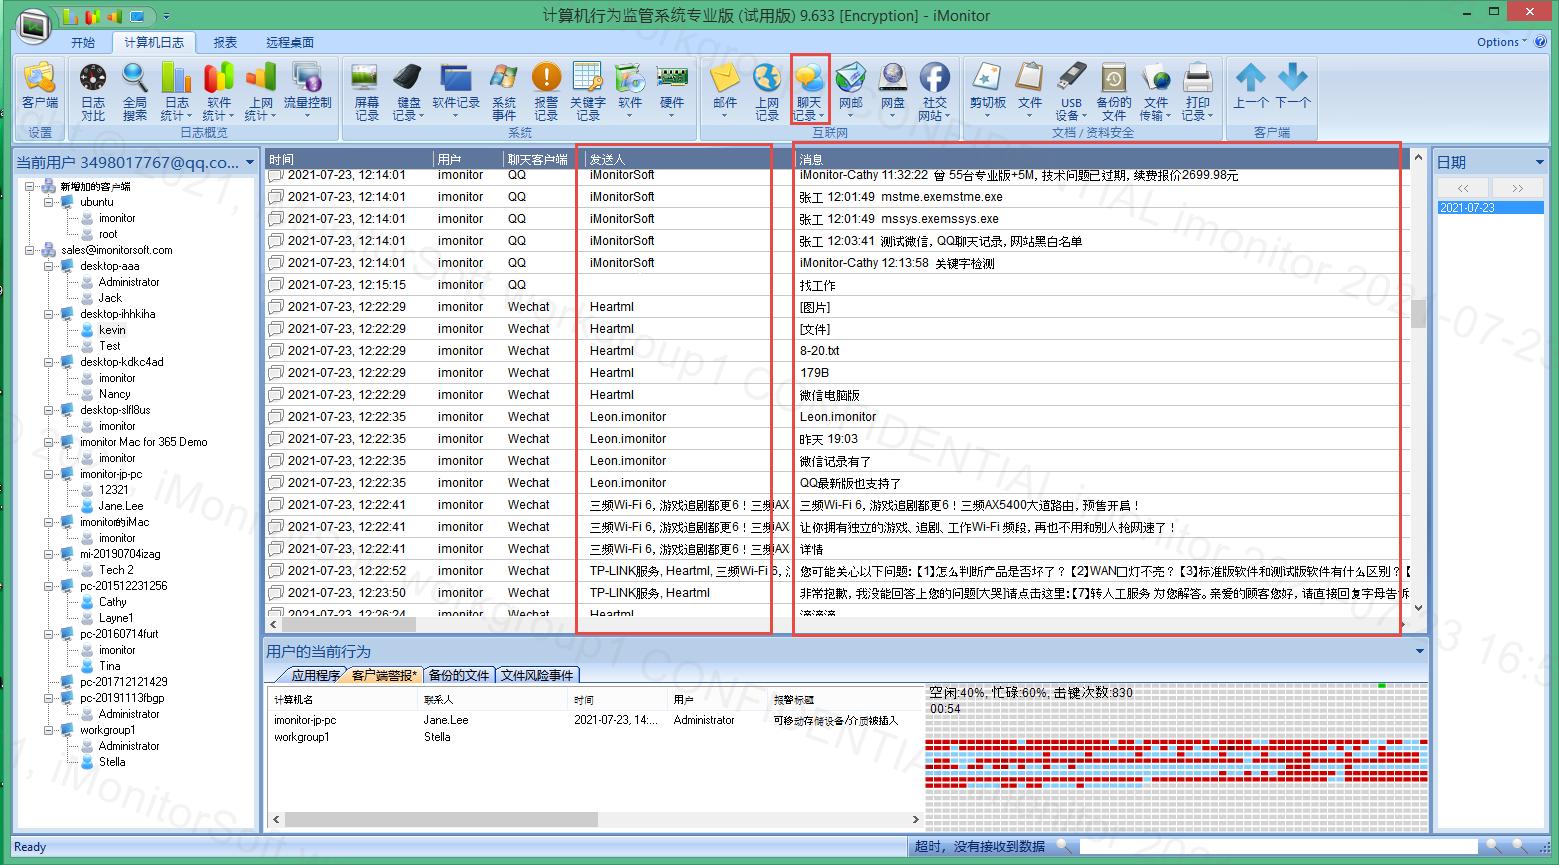Open 文件传输 file transfer dropdown
The width and height of the screenshot is (1559, 865).
pos(1155,91)
